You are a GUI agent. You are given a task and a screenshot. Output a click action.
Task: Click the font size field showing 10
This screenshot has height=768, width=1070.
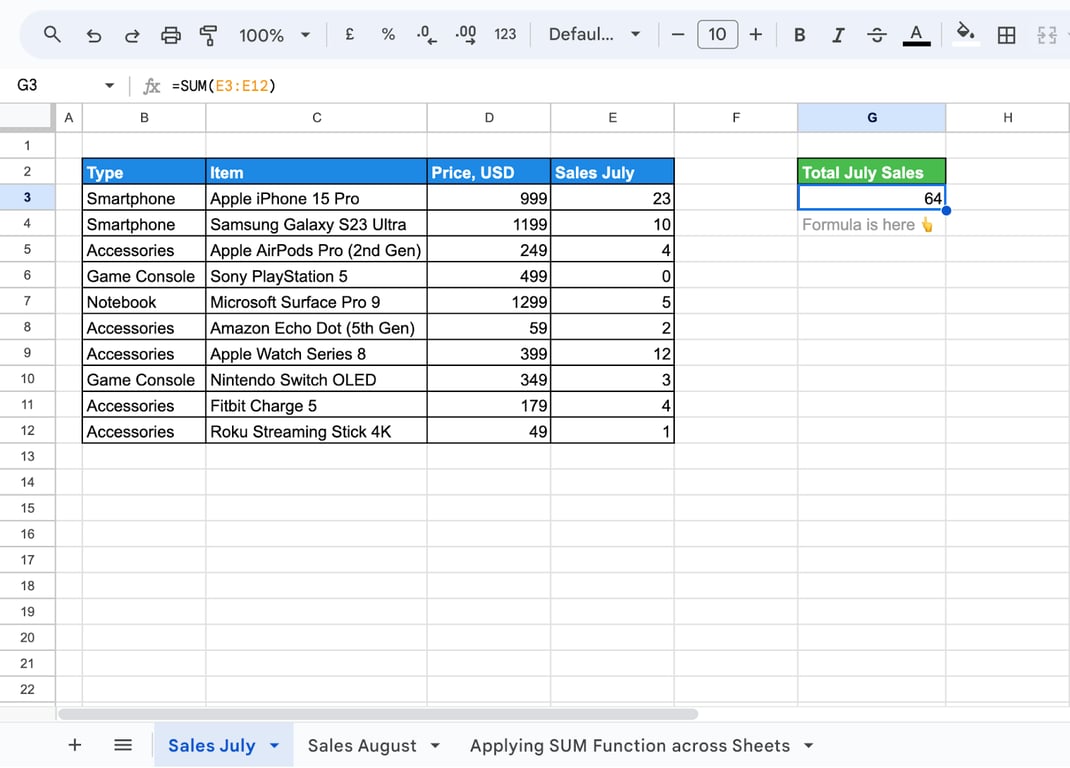click(x=717, y=34)
